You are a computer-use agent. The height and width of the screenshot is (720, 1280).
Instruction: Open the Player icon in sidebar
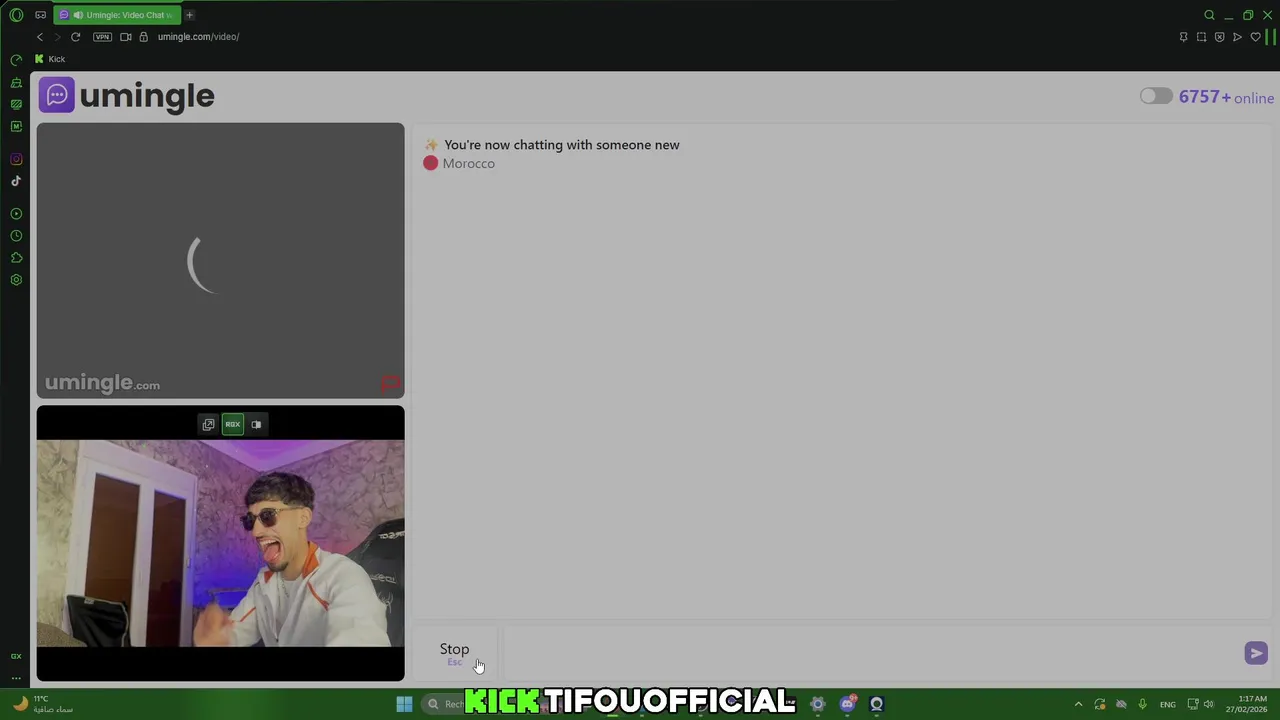point(16,214)
